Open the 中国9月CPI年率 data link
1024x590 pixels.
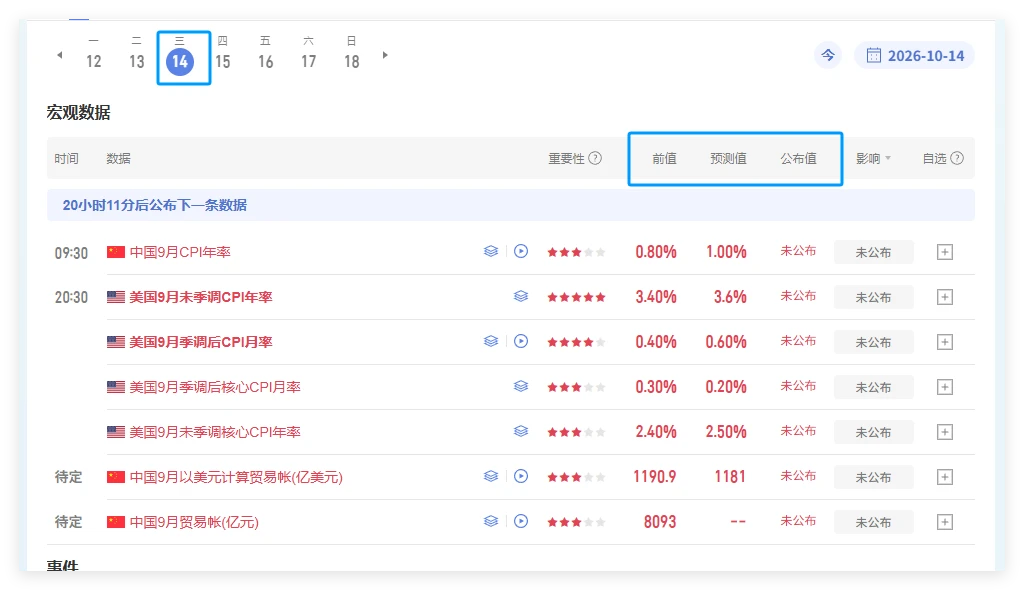(x=180, y=252)
